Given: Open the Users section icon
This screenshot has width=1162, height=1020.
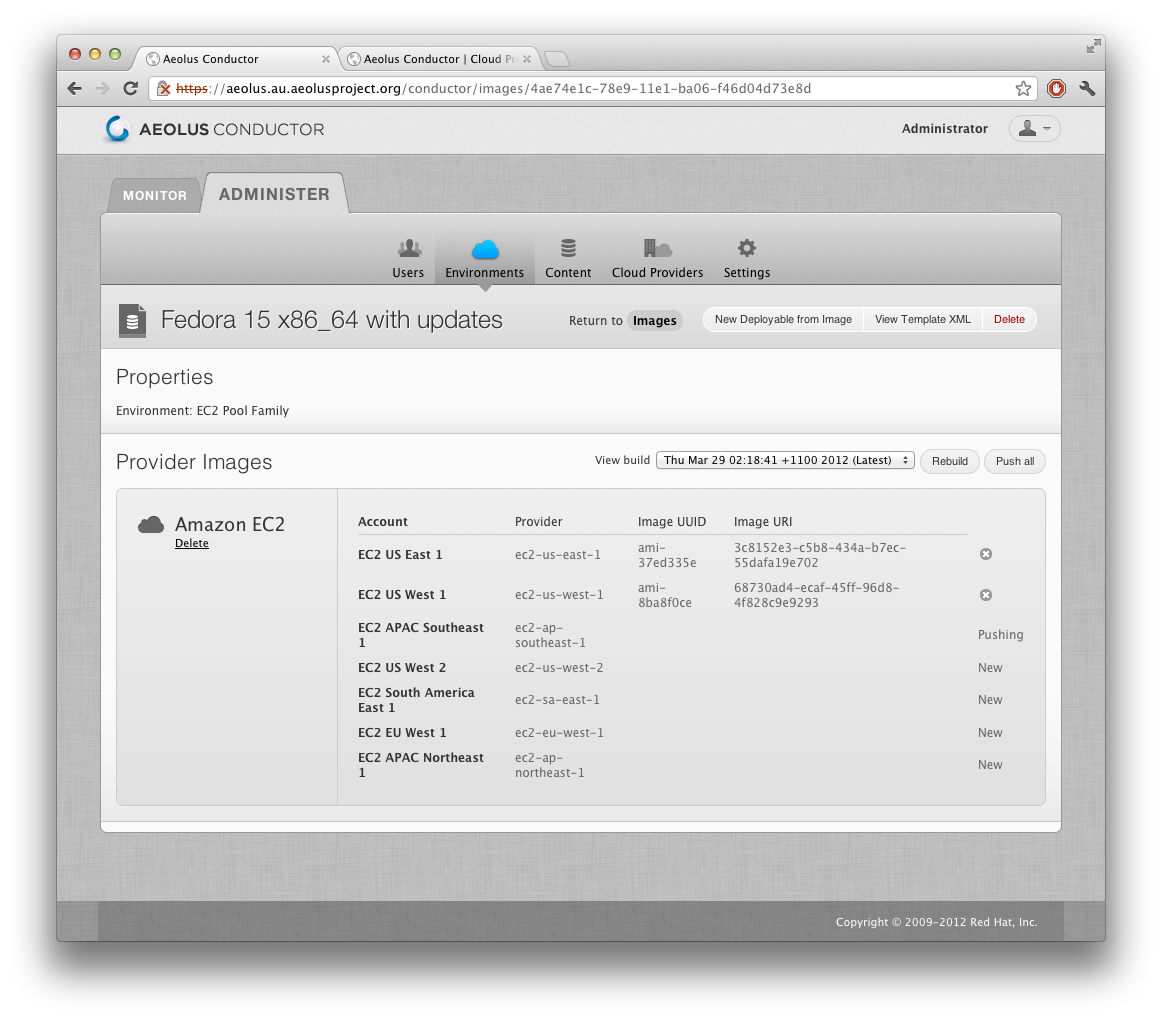Looking at the screenshot, I should pyautogui.click(x=408, y=248).
